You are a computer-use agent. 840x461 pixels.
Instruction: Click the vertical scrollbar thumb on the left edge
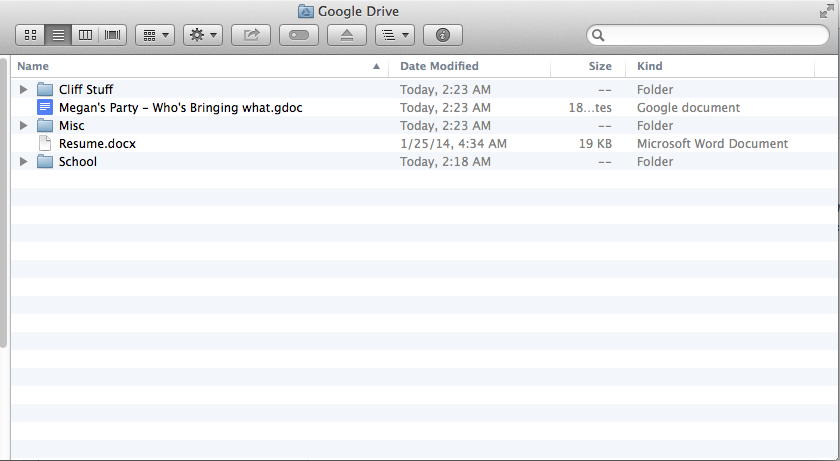[x=3, y=202]
